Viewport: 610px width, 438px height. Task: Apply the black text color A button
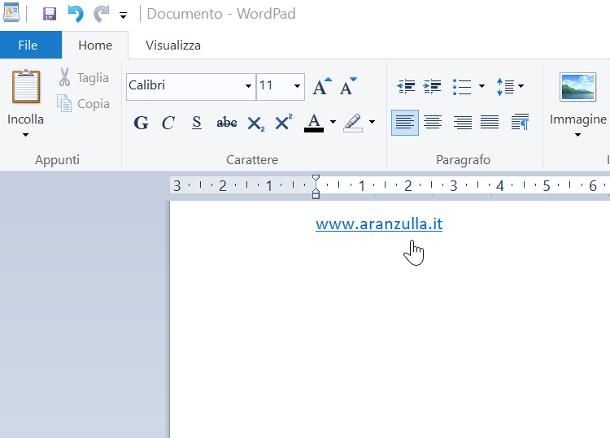[314, 123]
